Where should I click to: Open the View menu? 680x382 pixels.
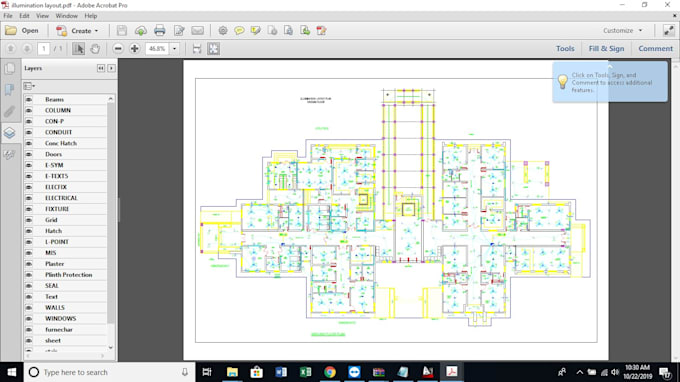[42, 16]
